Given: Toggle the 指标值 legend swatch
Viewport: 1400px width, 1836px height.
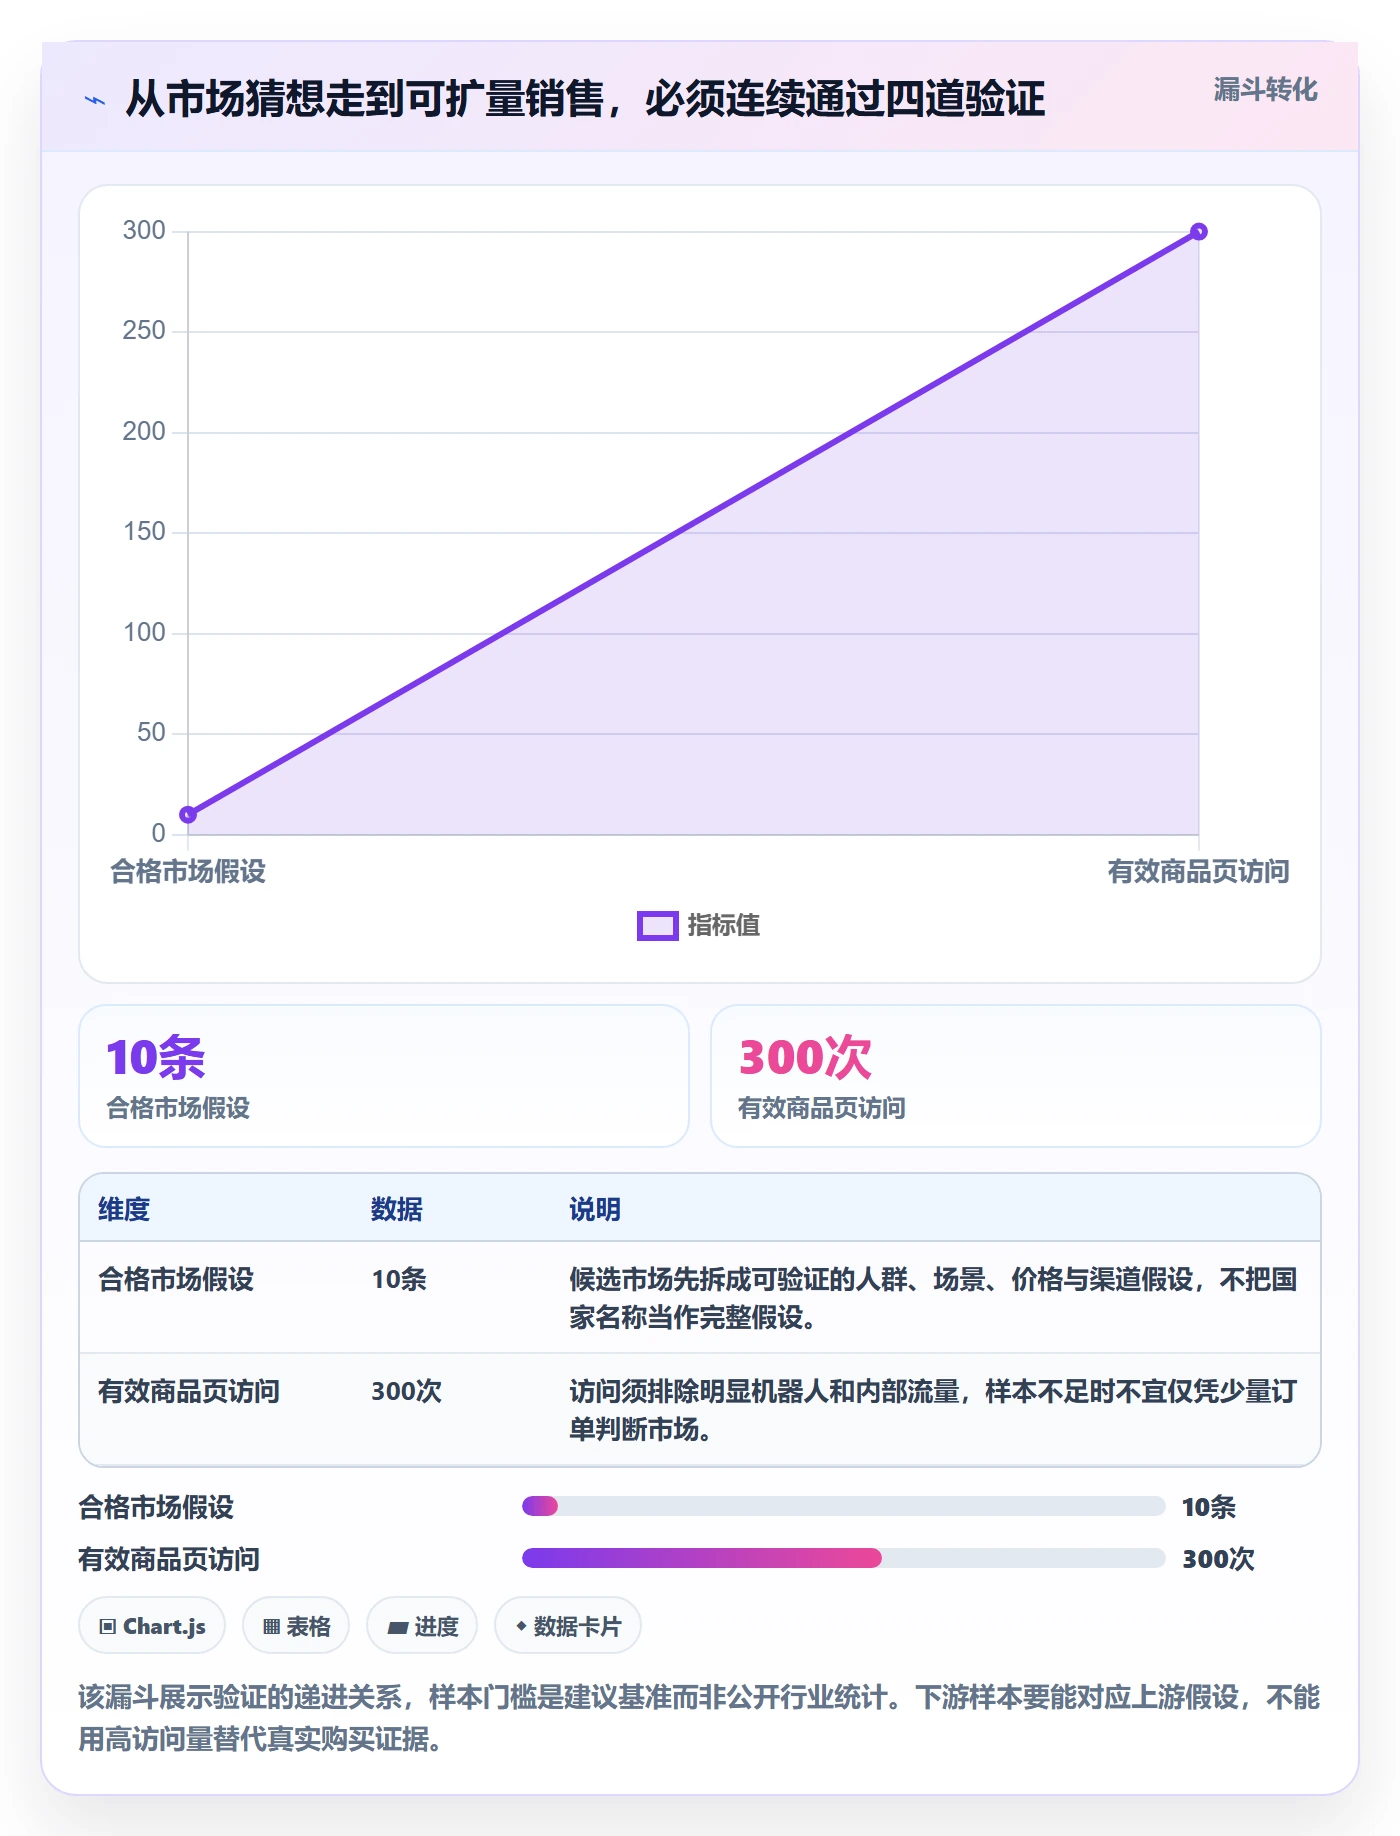Looking at the screenshot, I should pyautogui.click(x=658, y=926).
